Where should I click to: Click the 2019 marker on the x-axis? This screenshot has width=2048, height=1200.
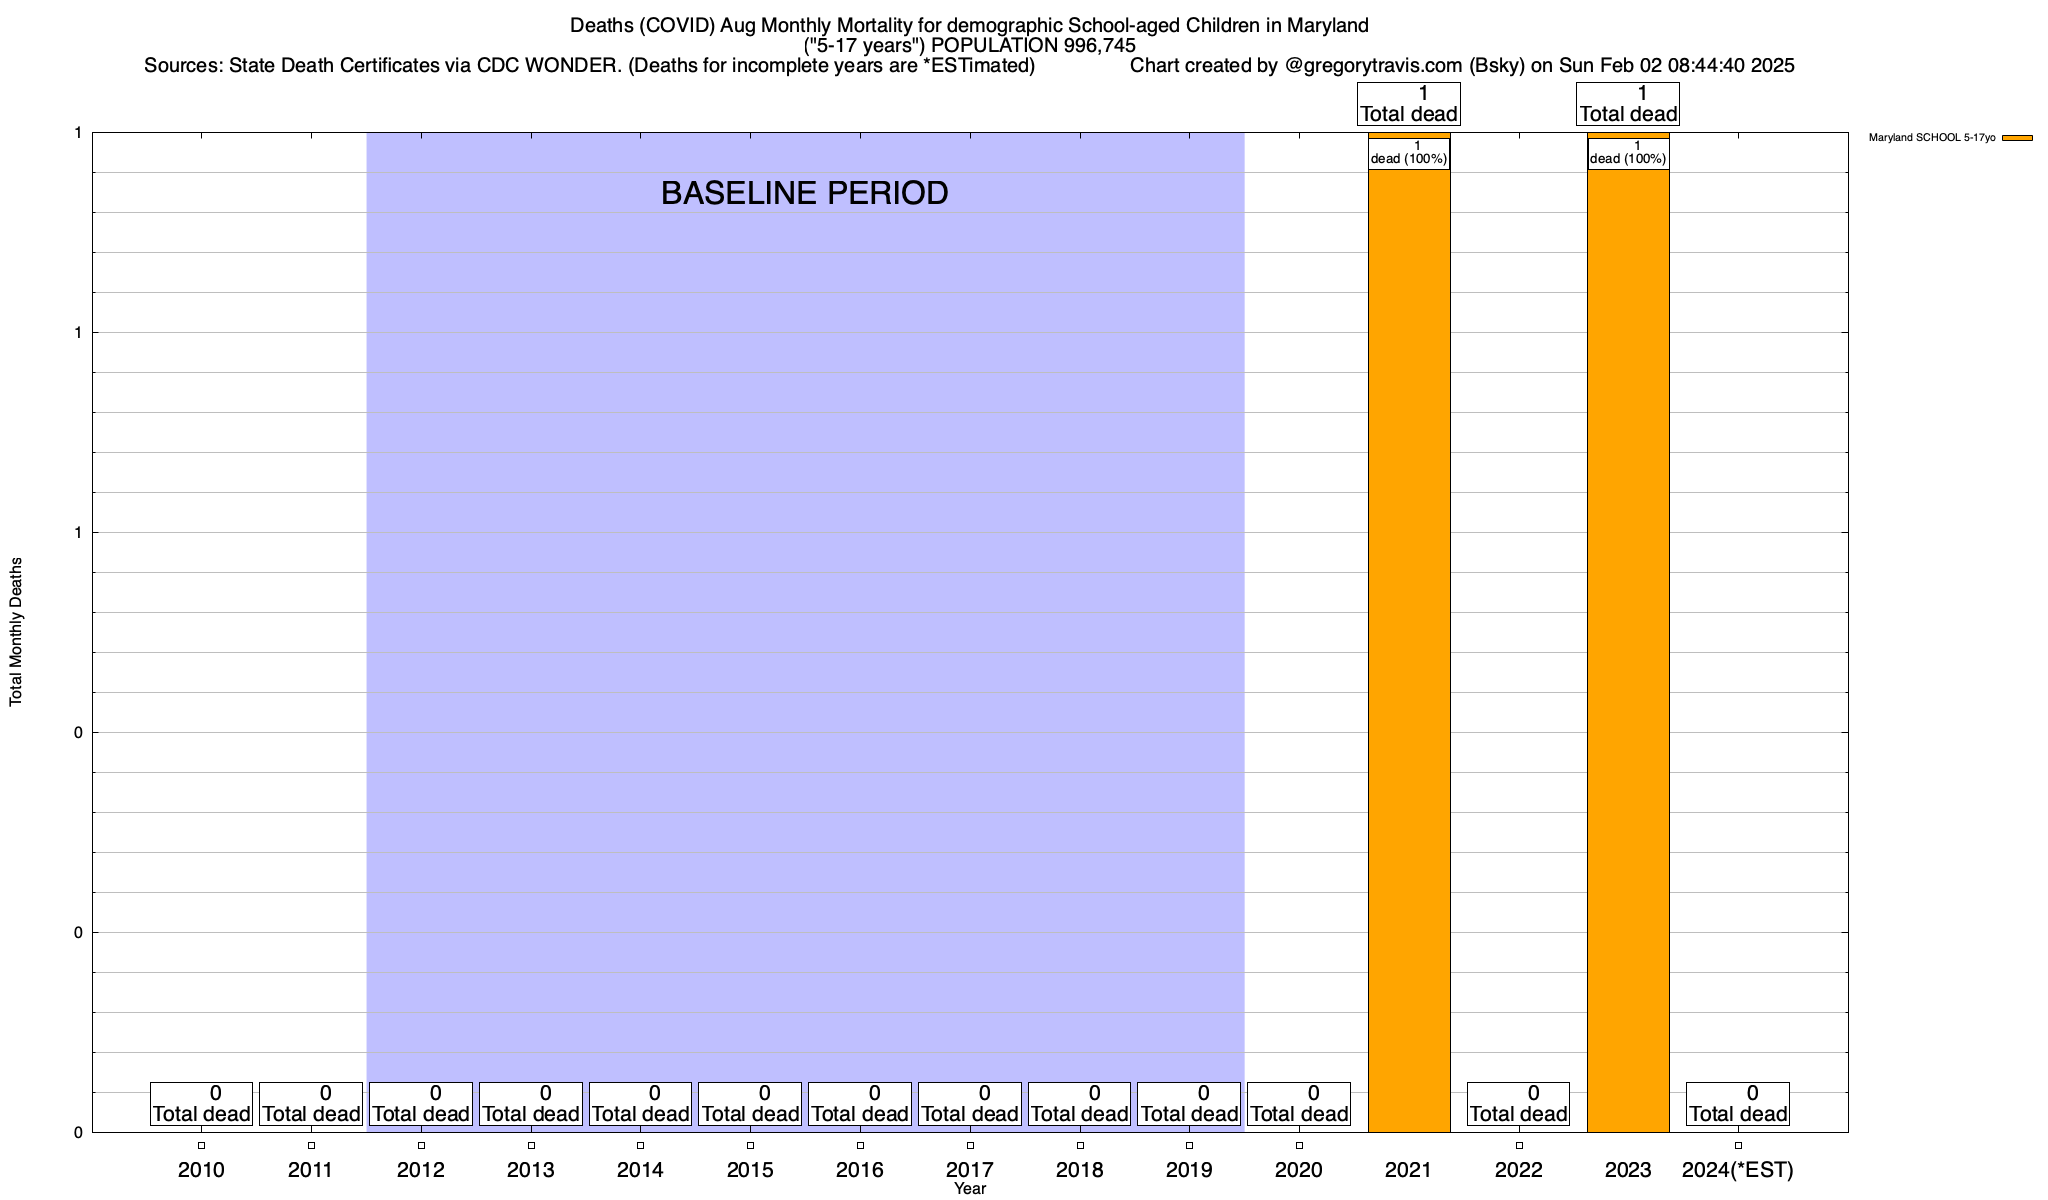tap(1189, 1146)
